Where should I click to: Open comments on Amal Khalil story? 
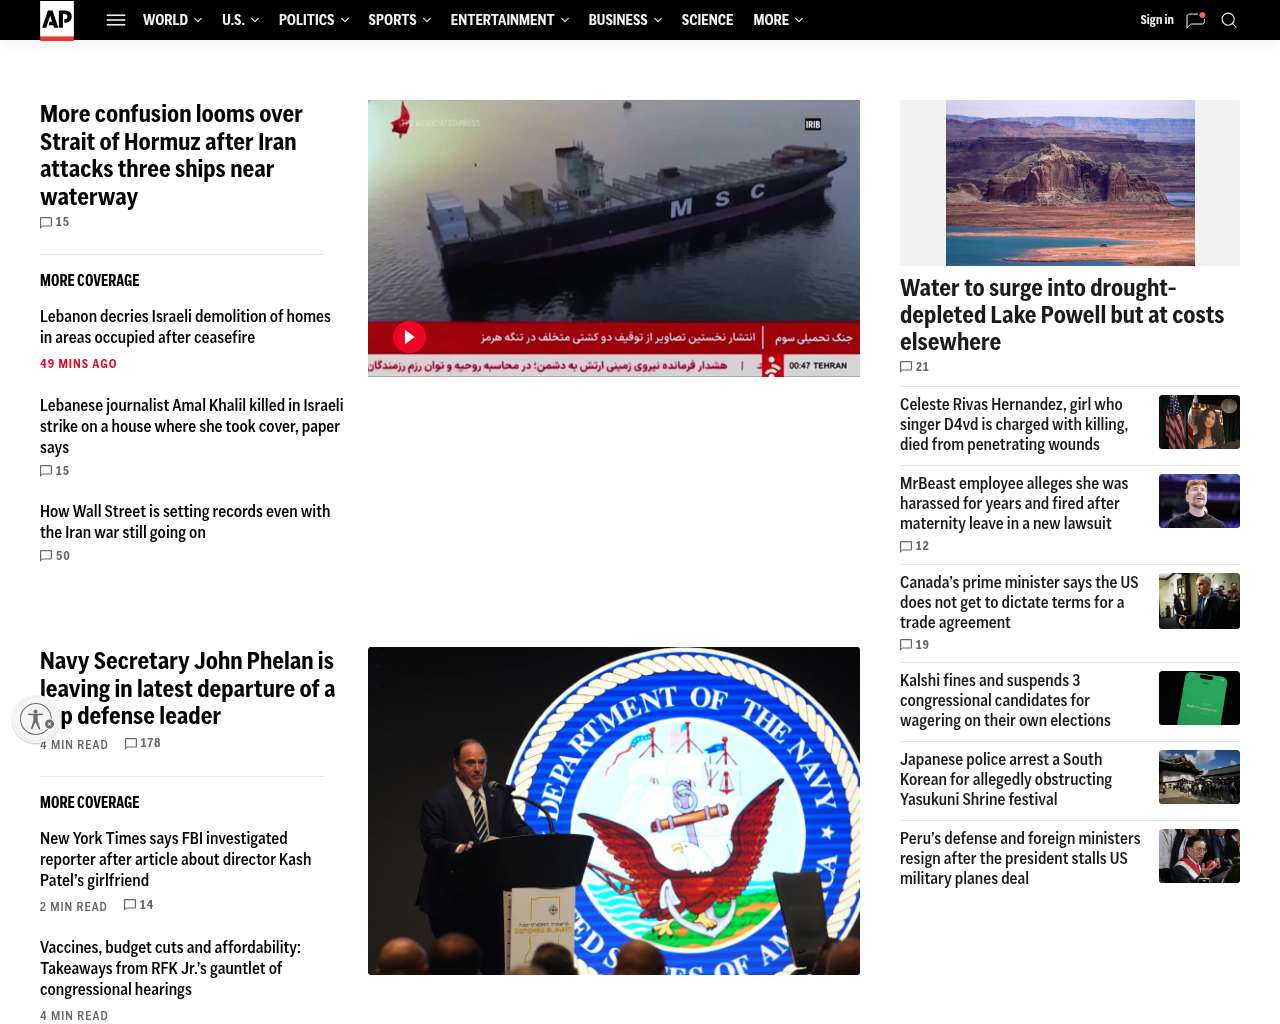(55, 471)
